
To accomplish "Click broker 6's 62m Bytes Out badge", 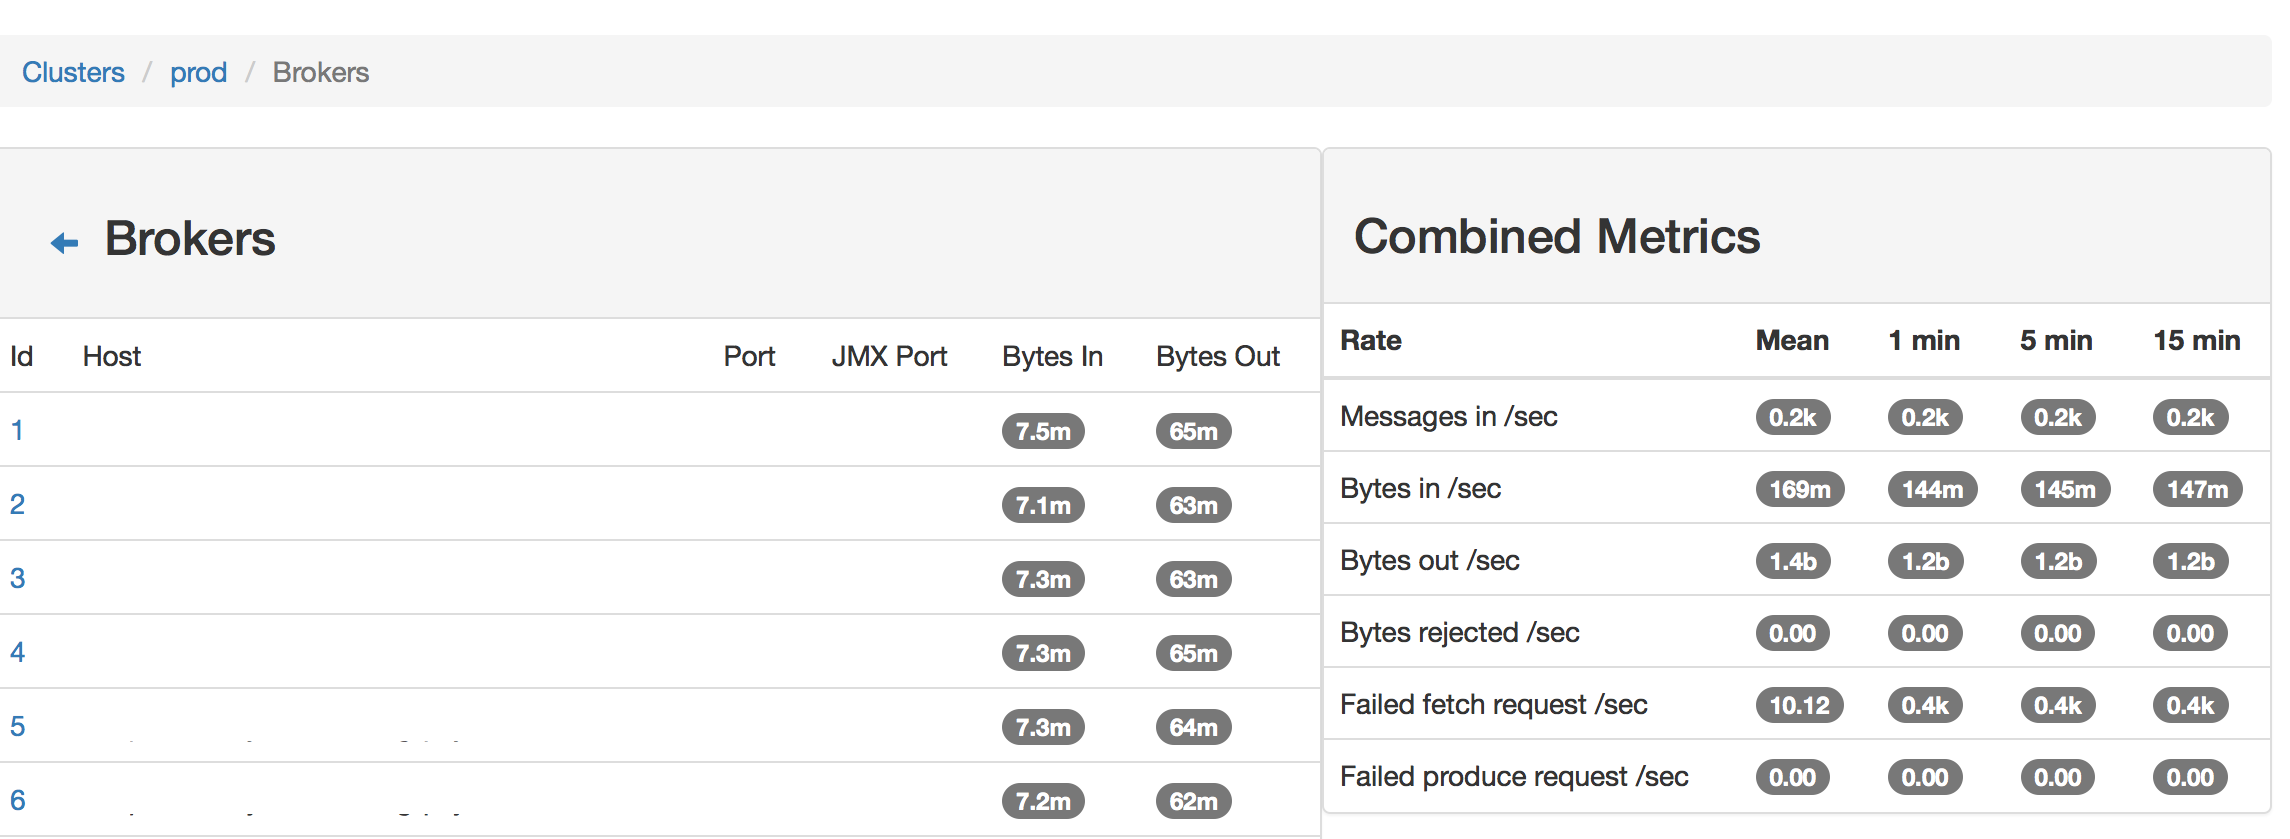I will 1194,801.
